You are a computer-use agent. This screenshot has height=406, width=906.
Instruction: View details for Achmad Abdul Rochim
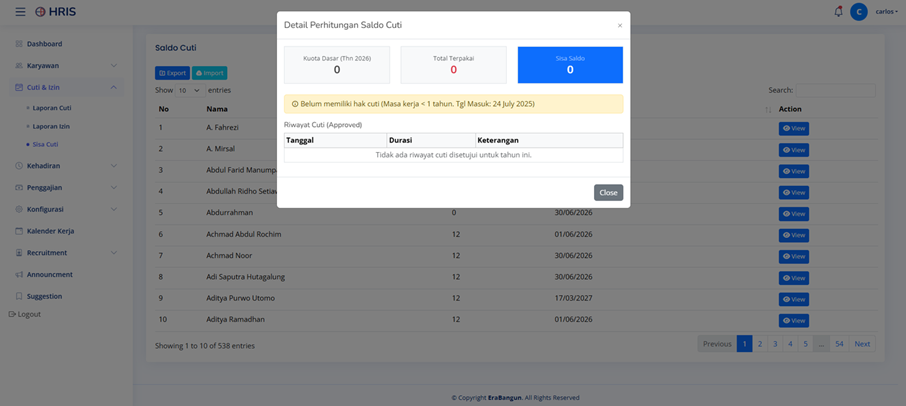(x=794, y=235)
